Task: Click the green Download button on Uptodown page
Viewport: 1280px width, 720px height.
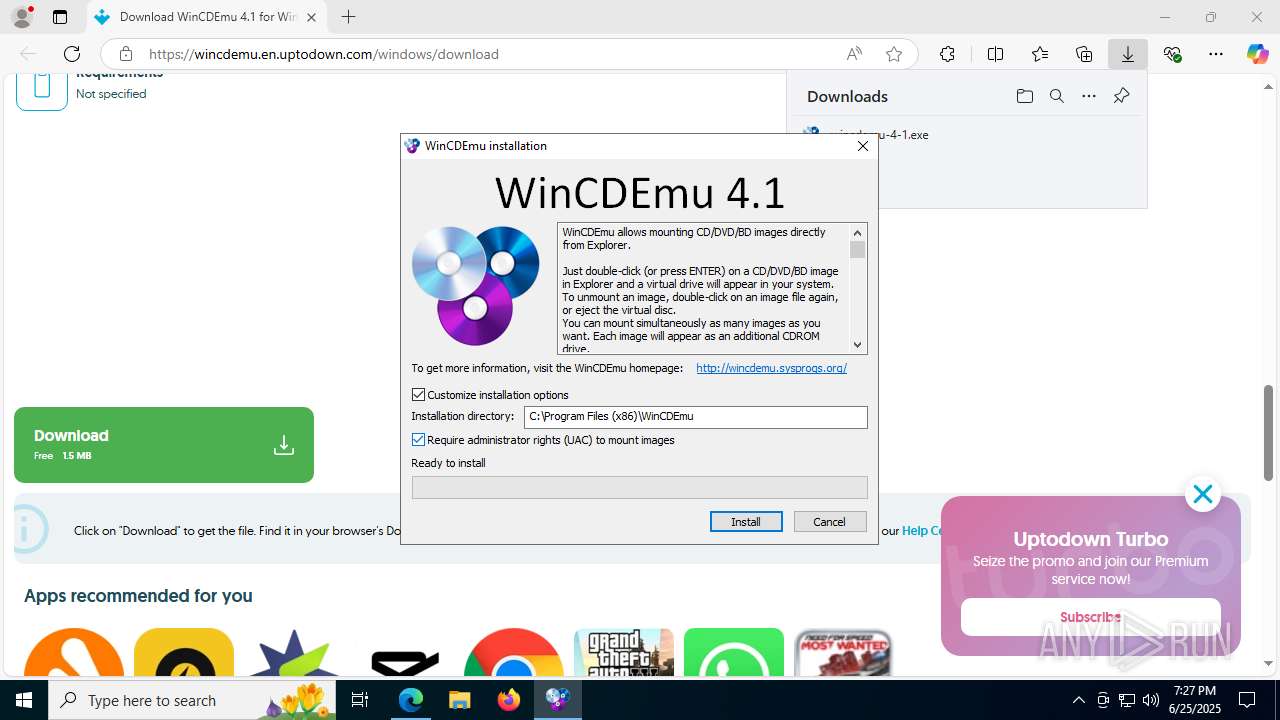Action: tap(164, 445)
